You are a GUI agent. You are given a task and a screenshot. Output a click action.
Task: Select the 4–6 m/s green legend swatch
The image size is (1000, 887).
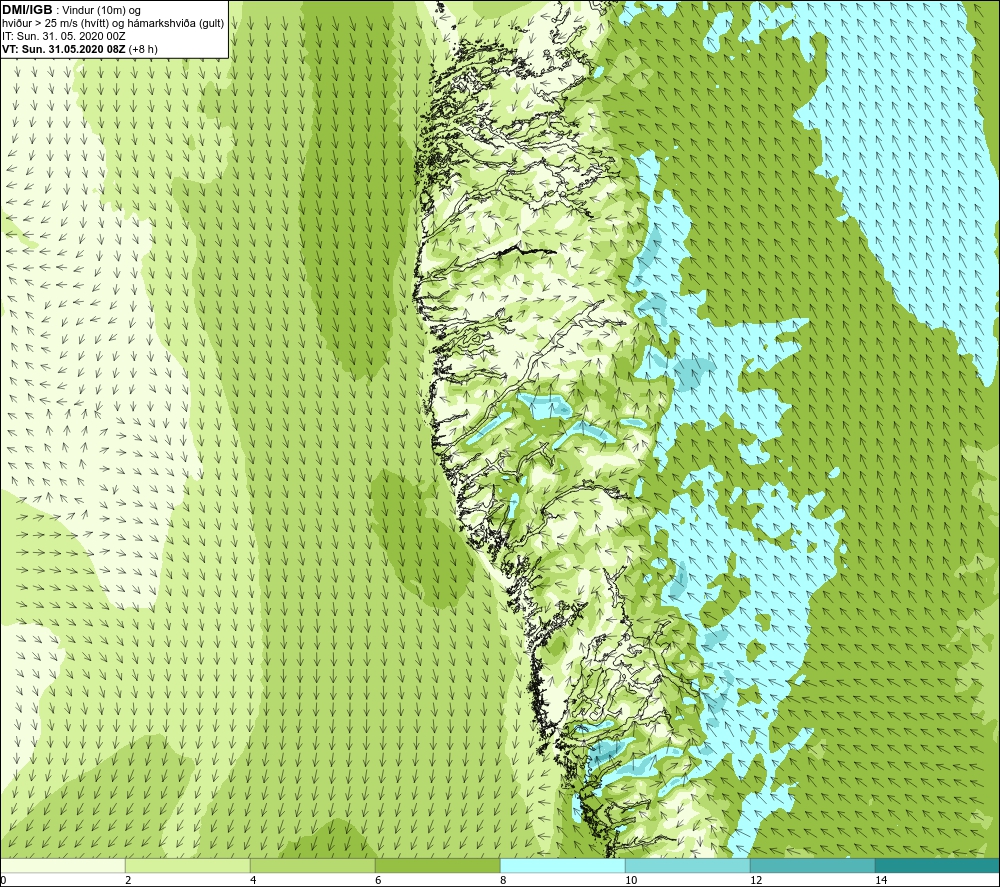click(312, 865)
